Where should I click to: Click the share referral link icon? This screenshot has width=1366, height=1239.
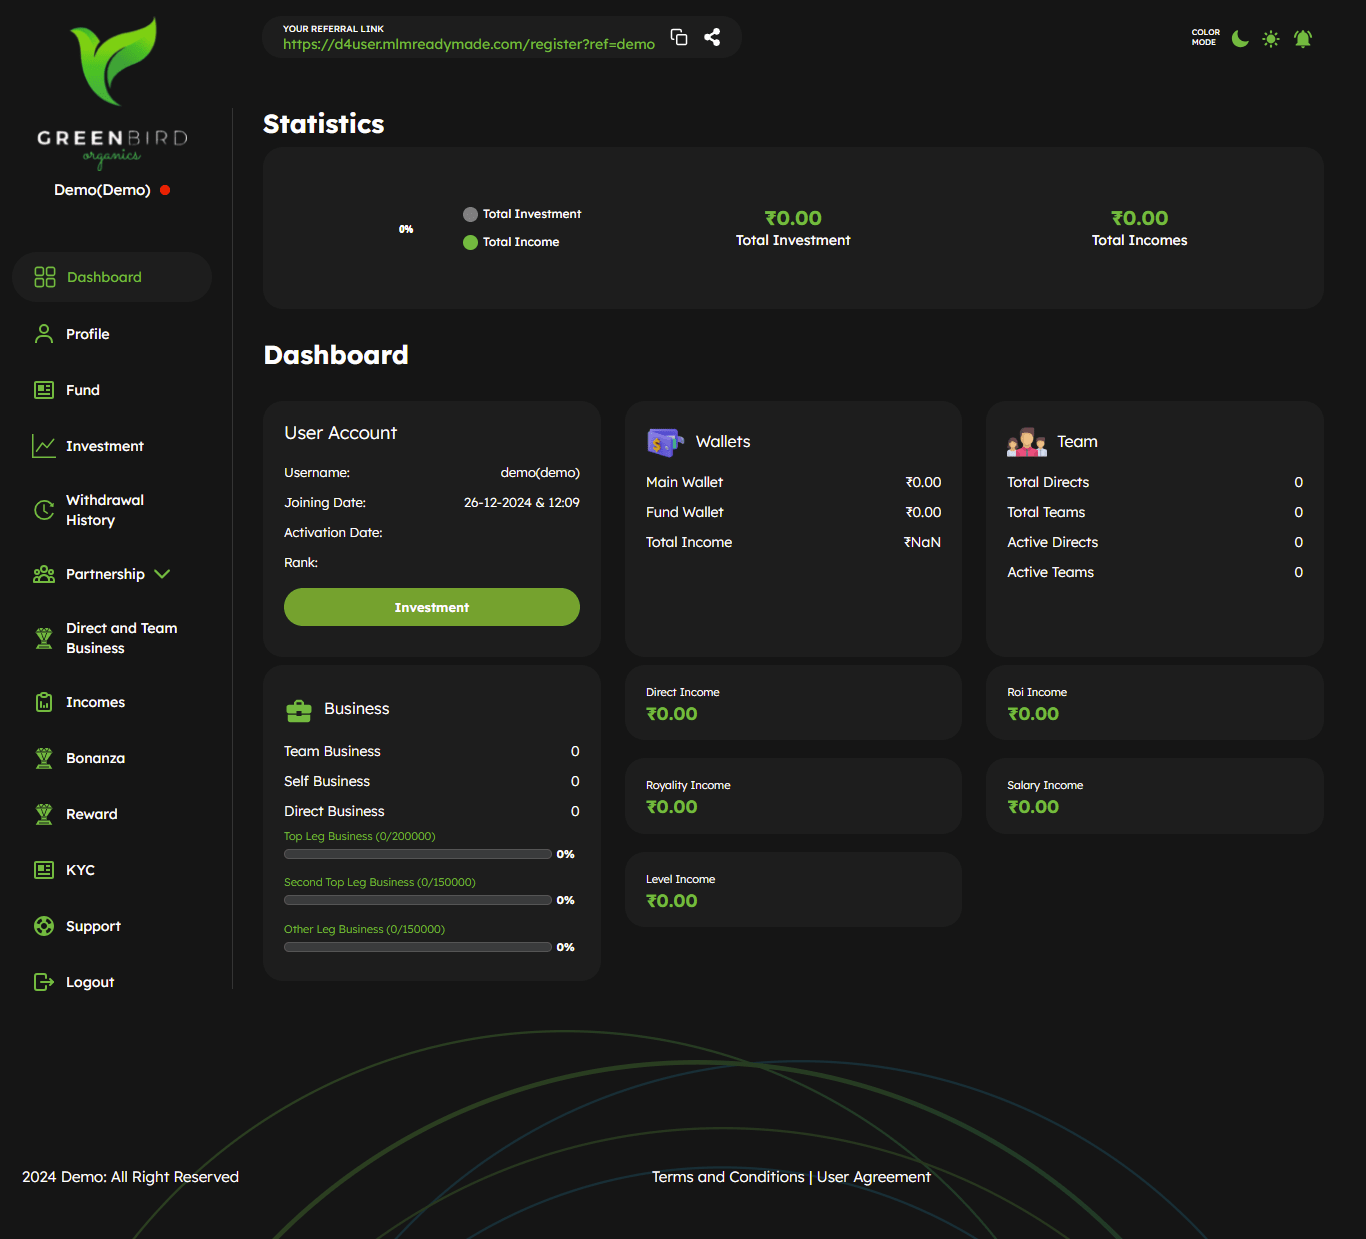click(712, 37)
